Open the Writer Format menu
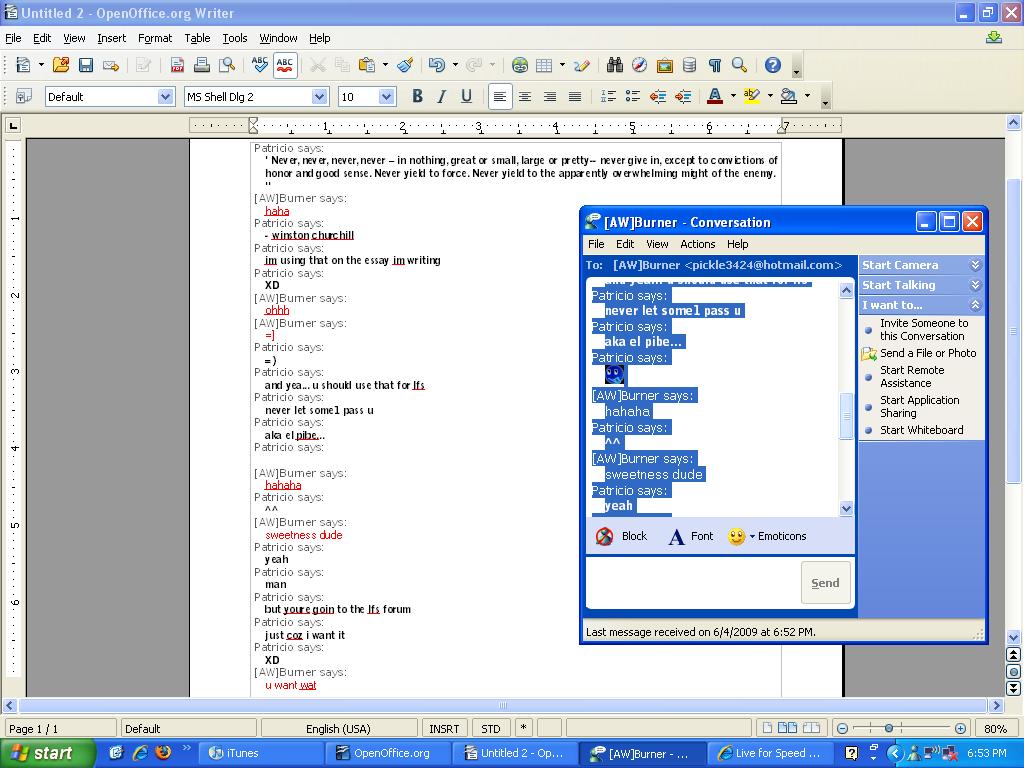This screenshot has height=768, width=1024. [155, 39]
